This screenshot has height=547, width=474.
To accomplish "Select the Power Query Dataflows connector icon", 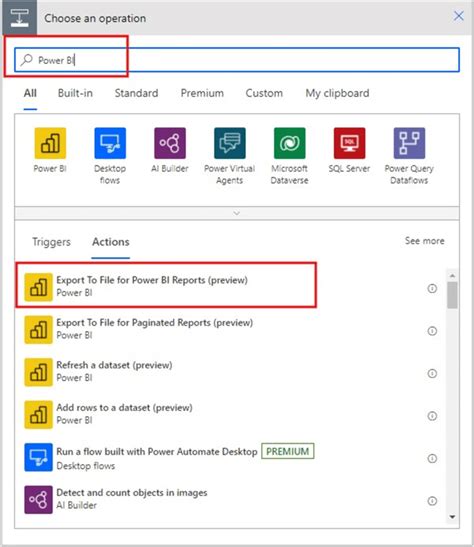I will pos(409,143).
